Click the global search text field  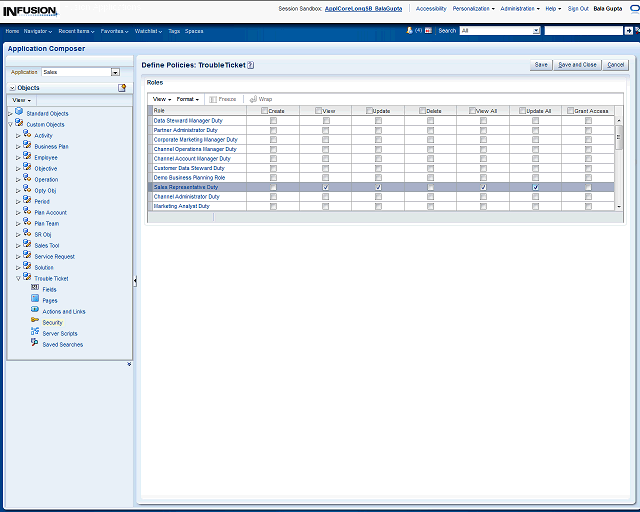(583, 31)
